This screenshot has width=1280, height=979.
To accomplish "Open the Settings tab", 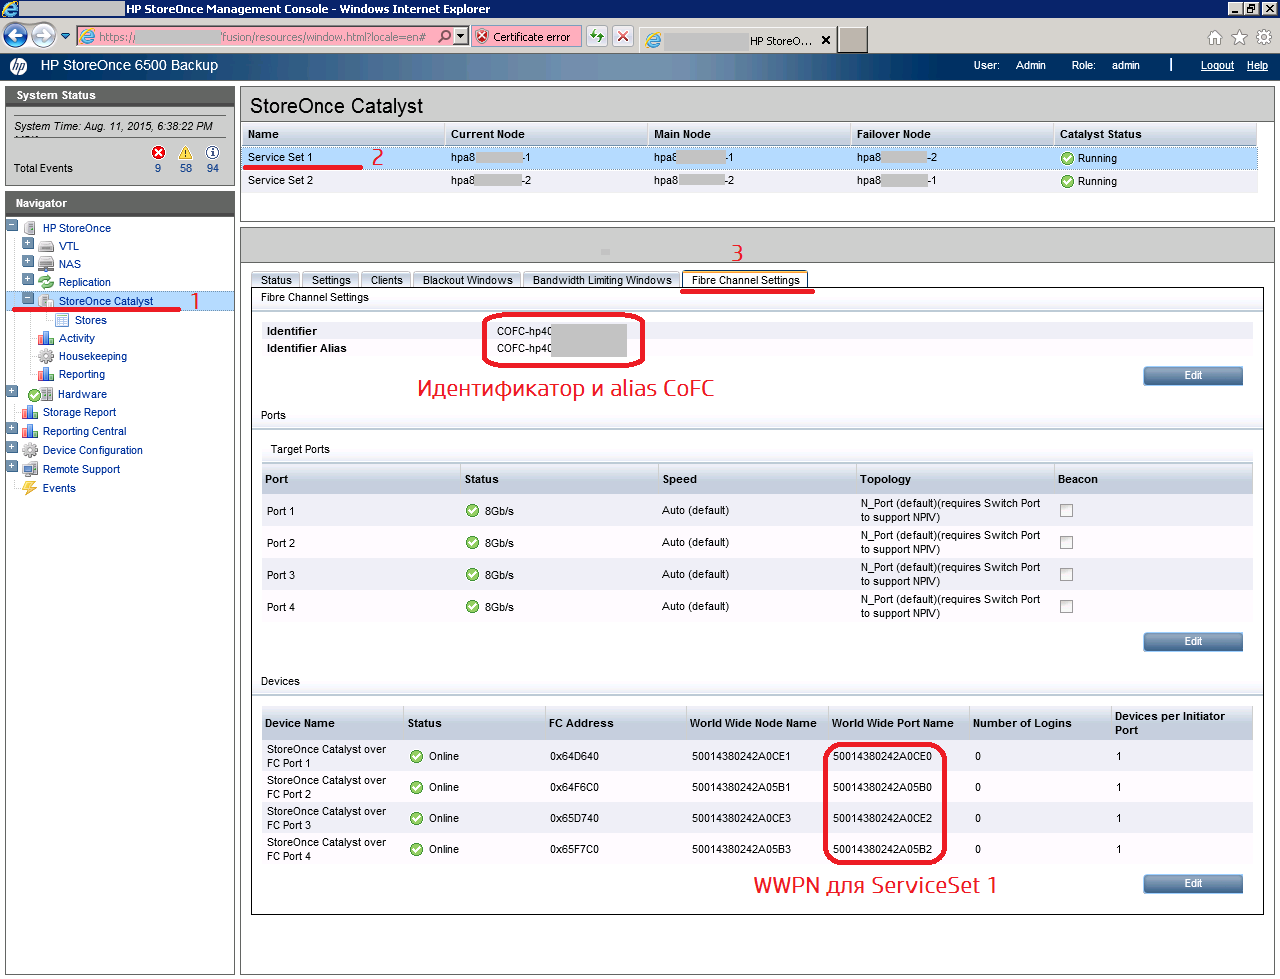I will pos(331,280).
